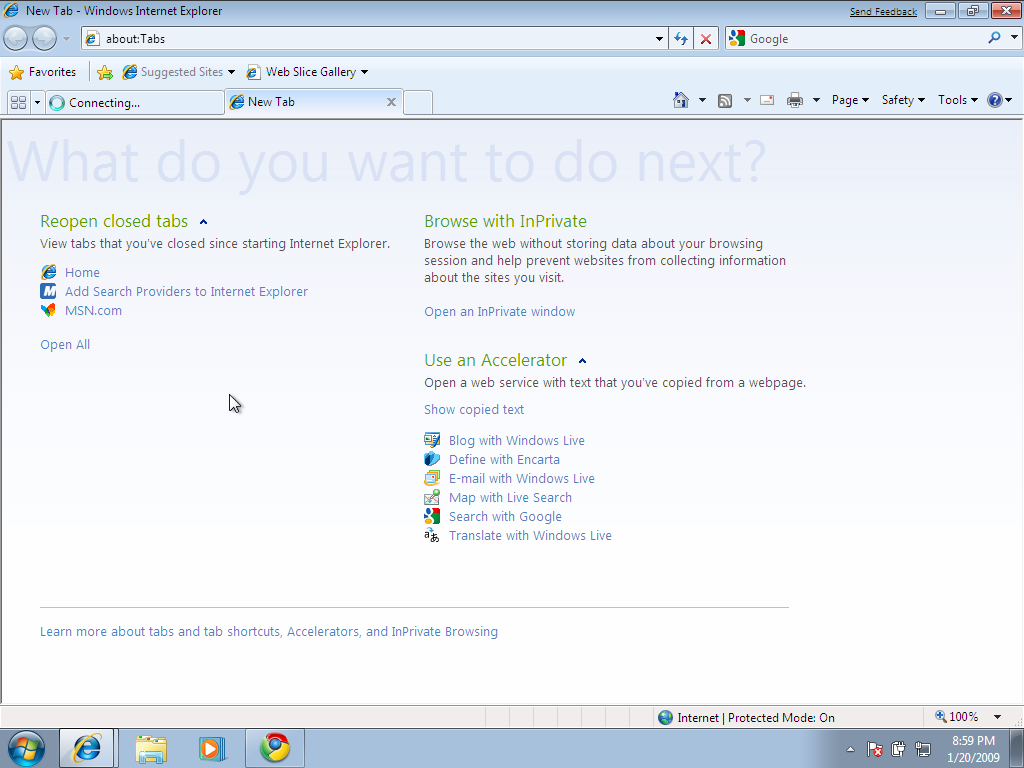Click the Read Mail icon
Image resolution: width=1024 pixels, height=768 pixels.
(x=767, y=100)
